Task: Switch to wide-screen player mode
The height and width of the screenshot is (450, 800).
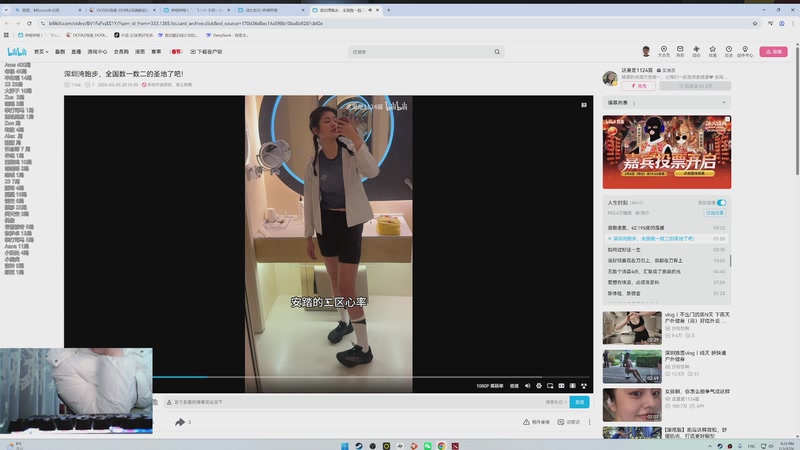Action: click(561, 386)
